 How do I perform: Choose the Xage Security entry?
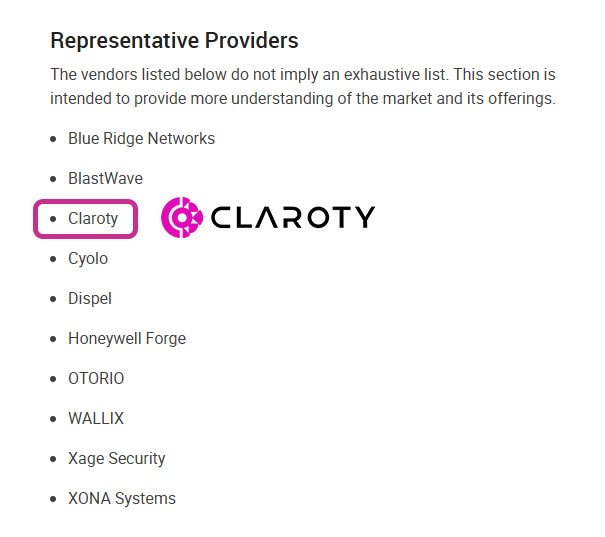tap(116, 458)
